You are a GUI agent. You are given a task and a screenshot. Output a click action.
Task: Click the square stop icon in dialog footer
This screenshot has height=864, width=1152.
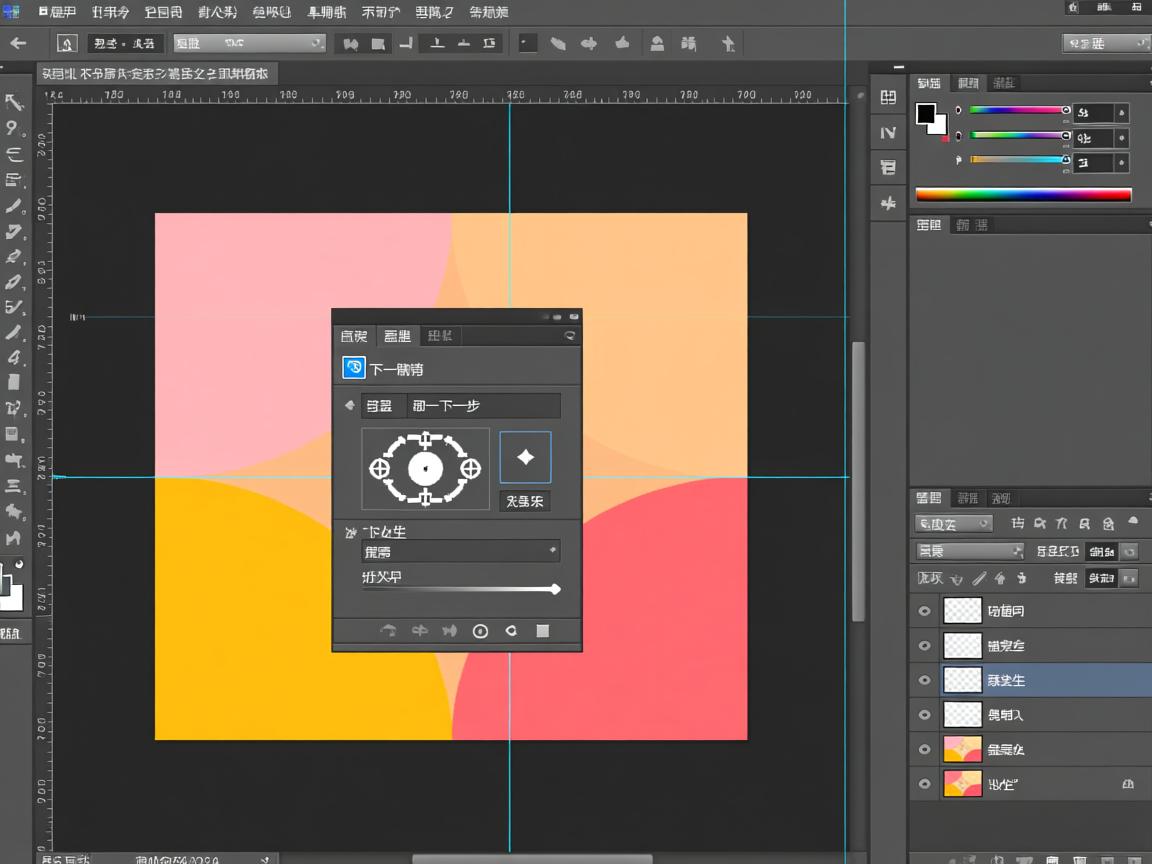coord(542,631)
